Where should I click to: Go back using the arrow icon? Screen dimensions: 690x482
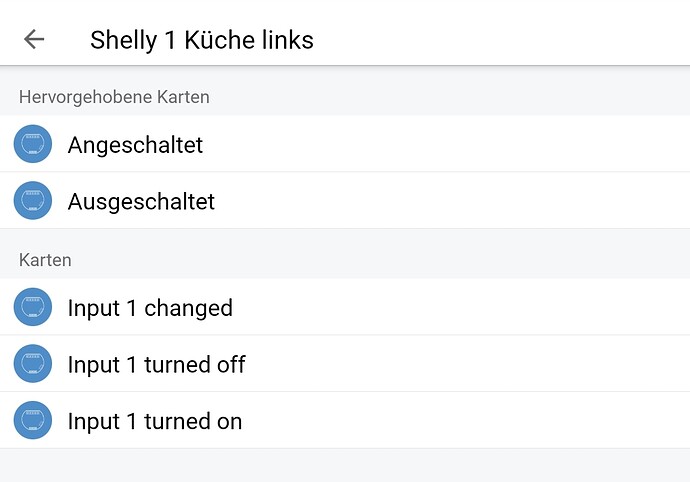pos(34,39)
